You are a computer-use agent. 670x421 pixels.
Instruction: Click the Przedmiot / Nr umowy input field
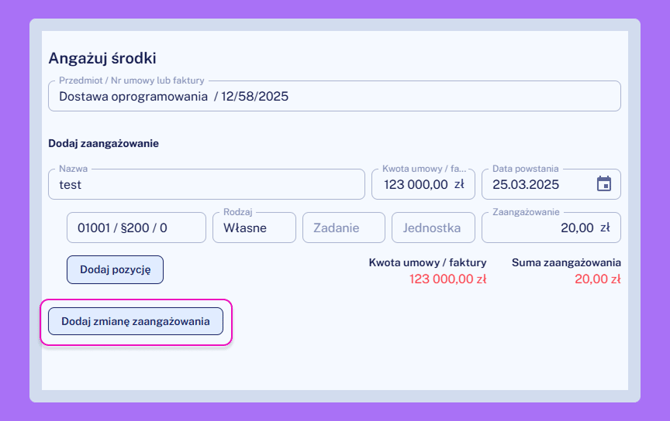(334, 97)
